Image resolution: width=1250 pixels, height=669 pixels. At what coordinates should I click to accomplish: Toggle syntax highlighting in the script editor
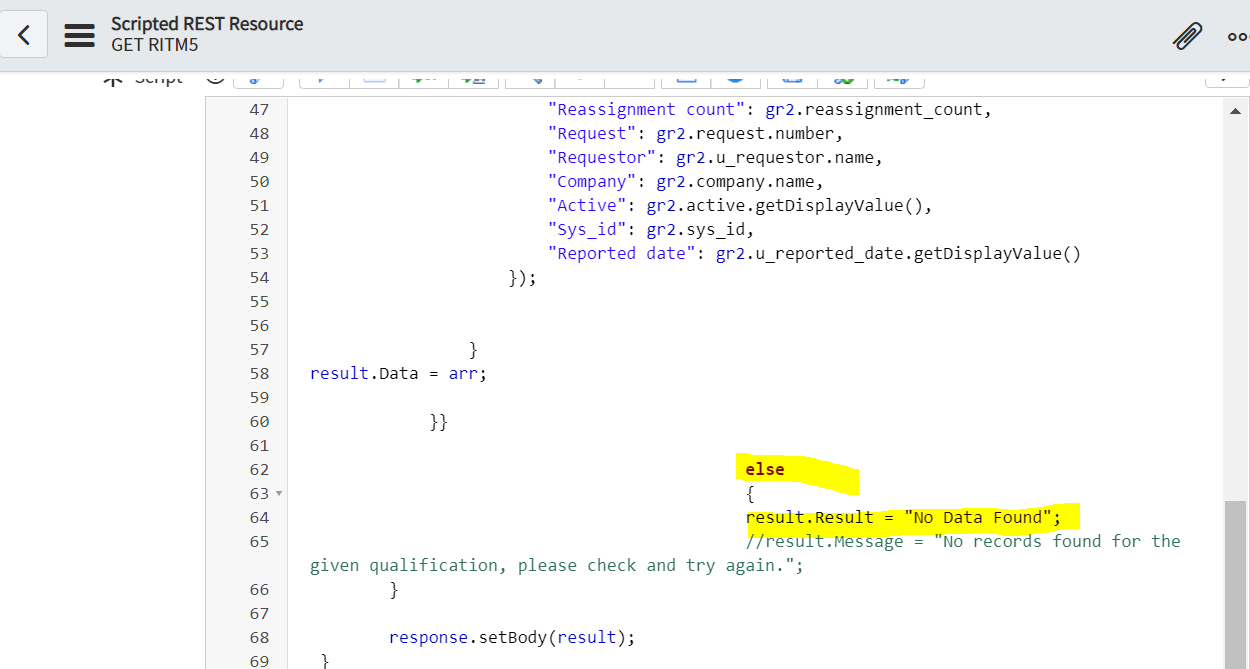[845, 80]
